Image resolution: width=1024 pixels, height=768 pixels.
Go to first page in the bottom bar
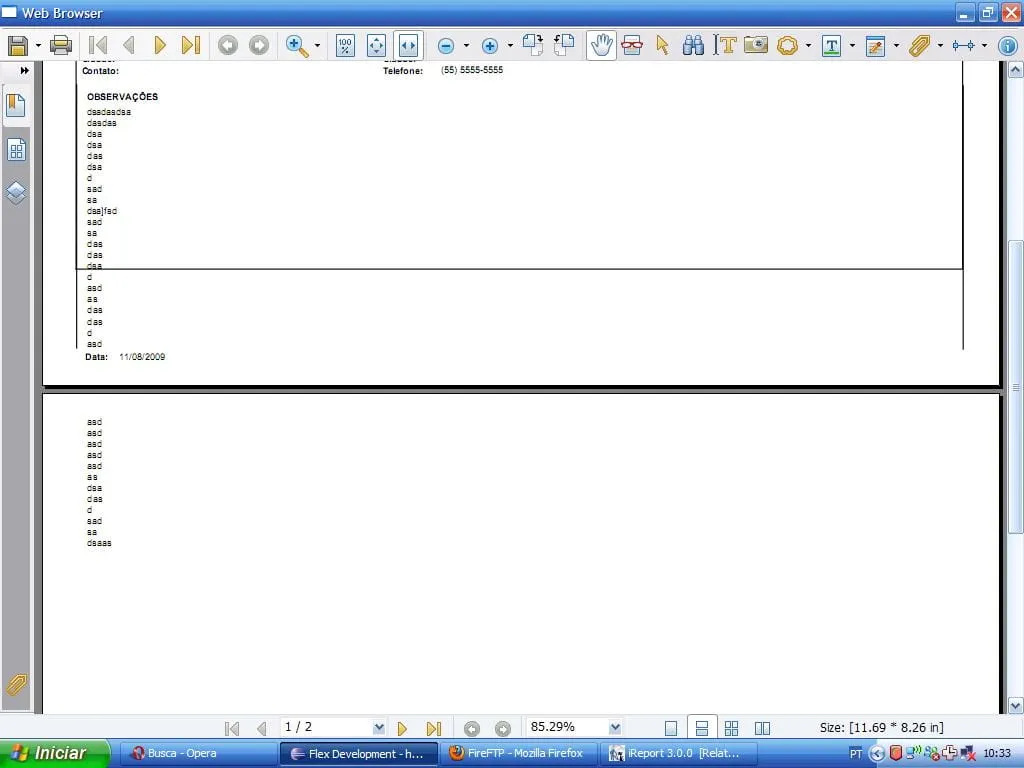pos(231,728)
